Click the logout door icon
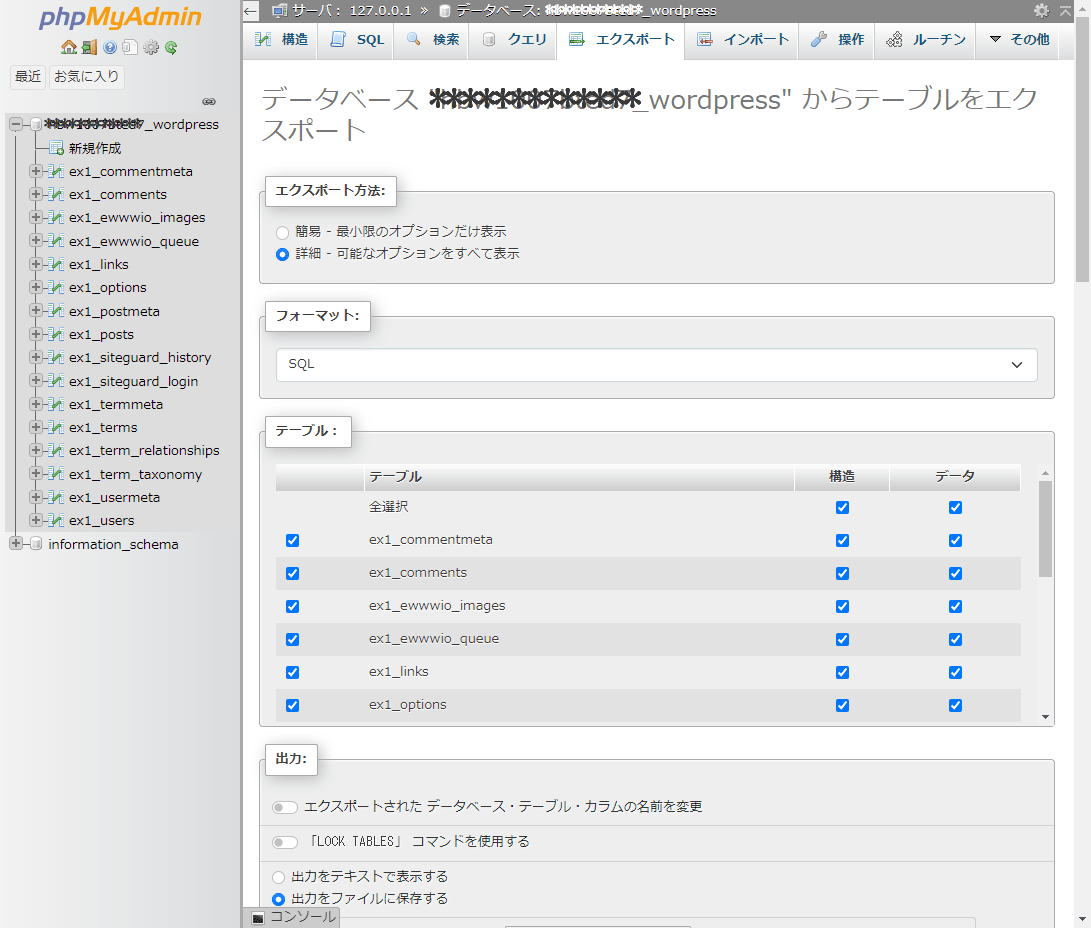The image size is (1091, 928). click(89, 47)
